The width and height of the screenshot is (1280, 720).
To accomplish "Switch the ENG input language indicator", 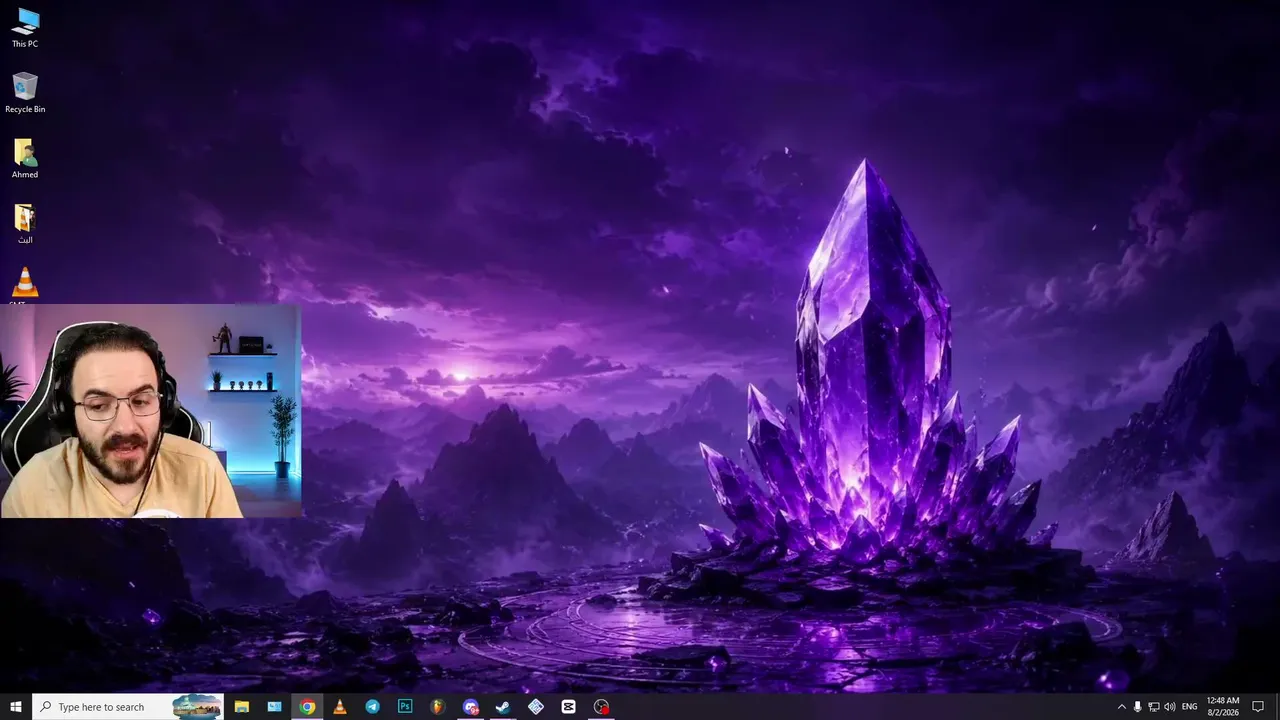I will point(1189,707).
